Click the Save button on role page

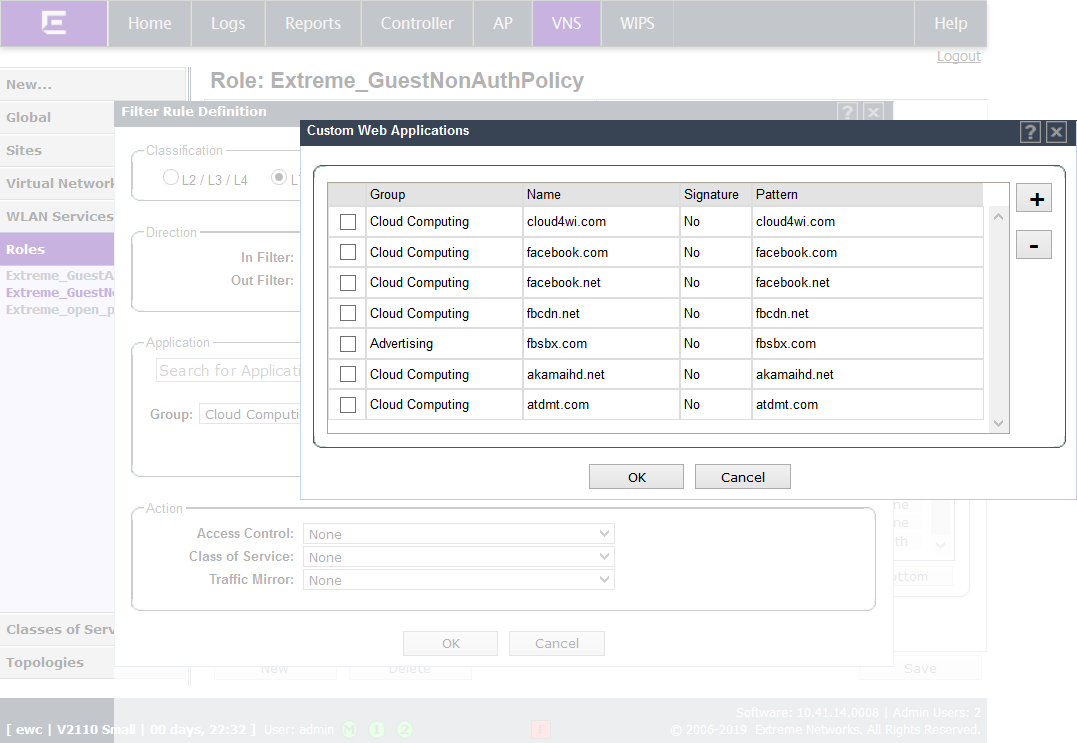tap(920, 668)
